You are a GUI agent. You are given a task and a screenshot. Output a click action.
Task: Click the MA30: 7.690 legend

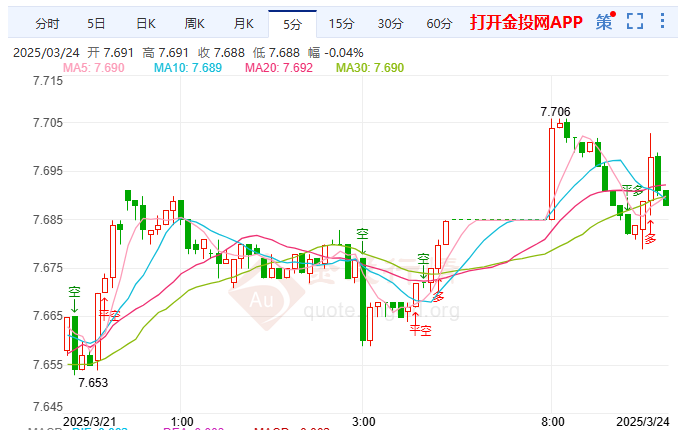[370, 68]
